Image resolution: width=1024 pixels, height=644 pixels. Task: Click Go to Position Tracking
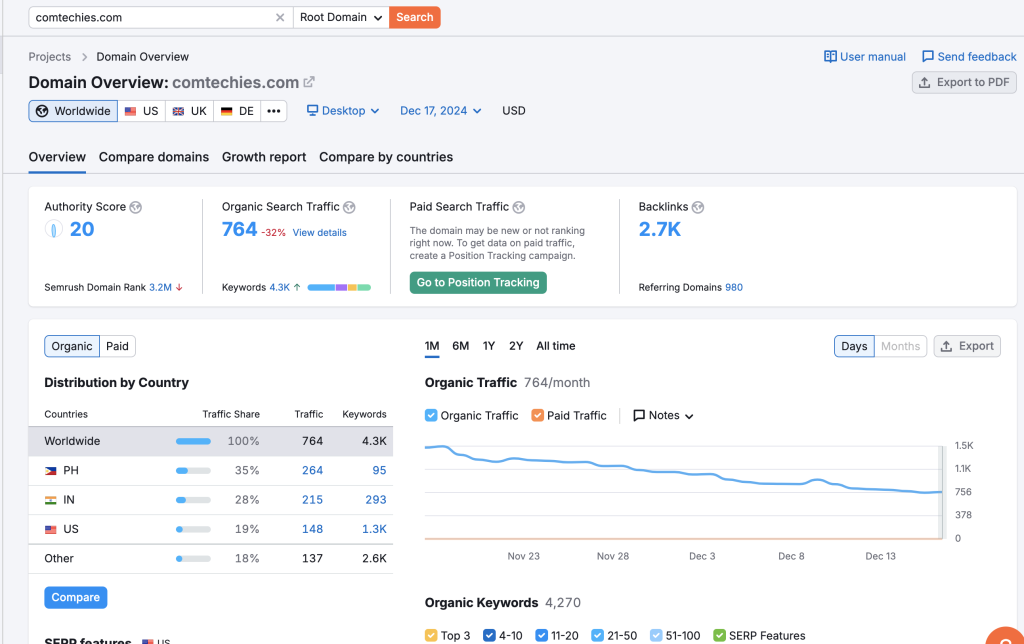477,282
